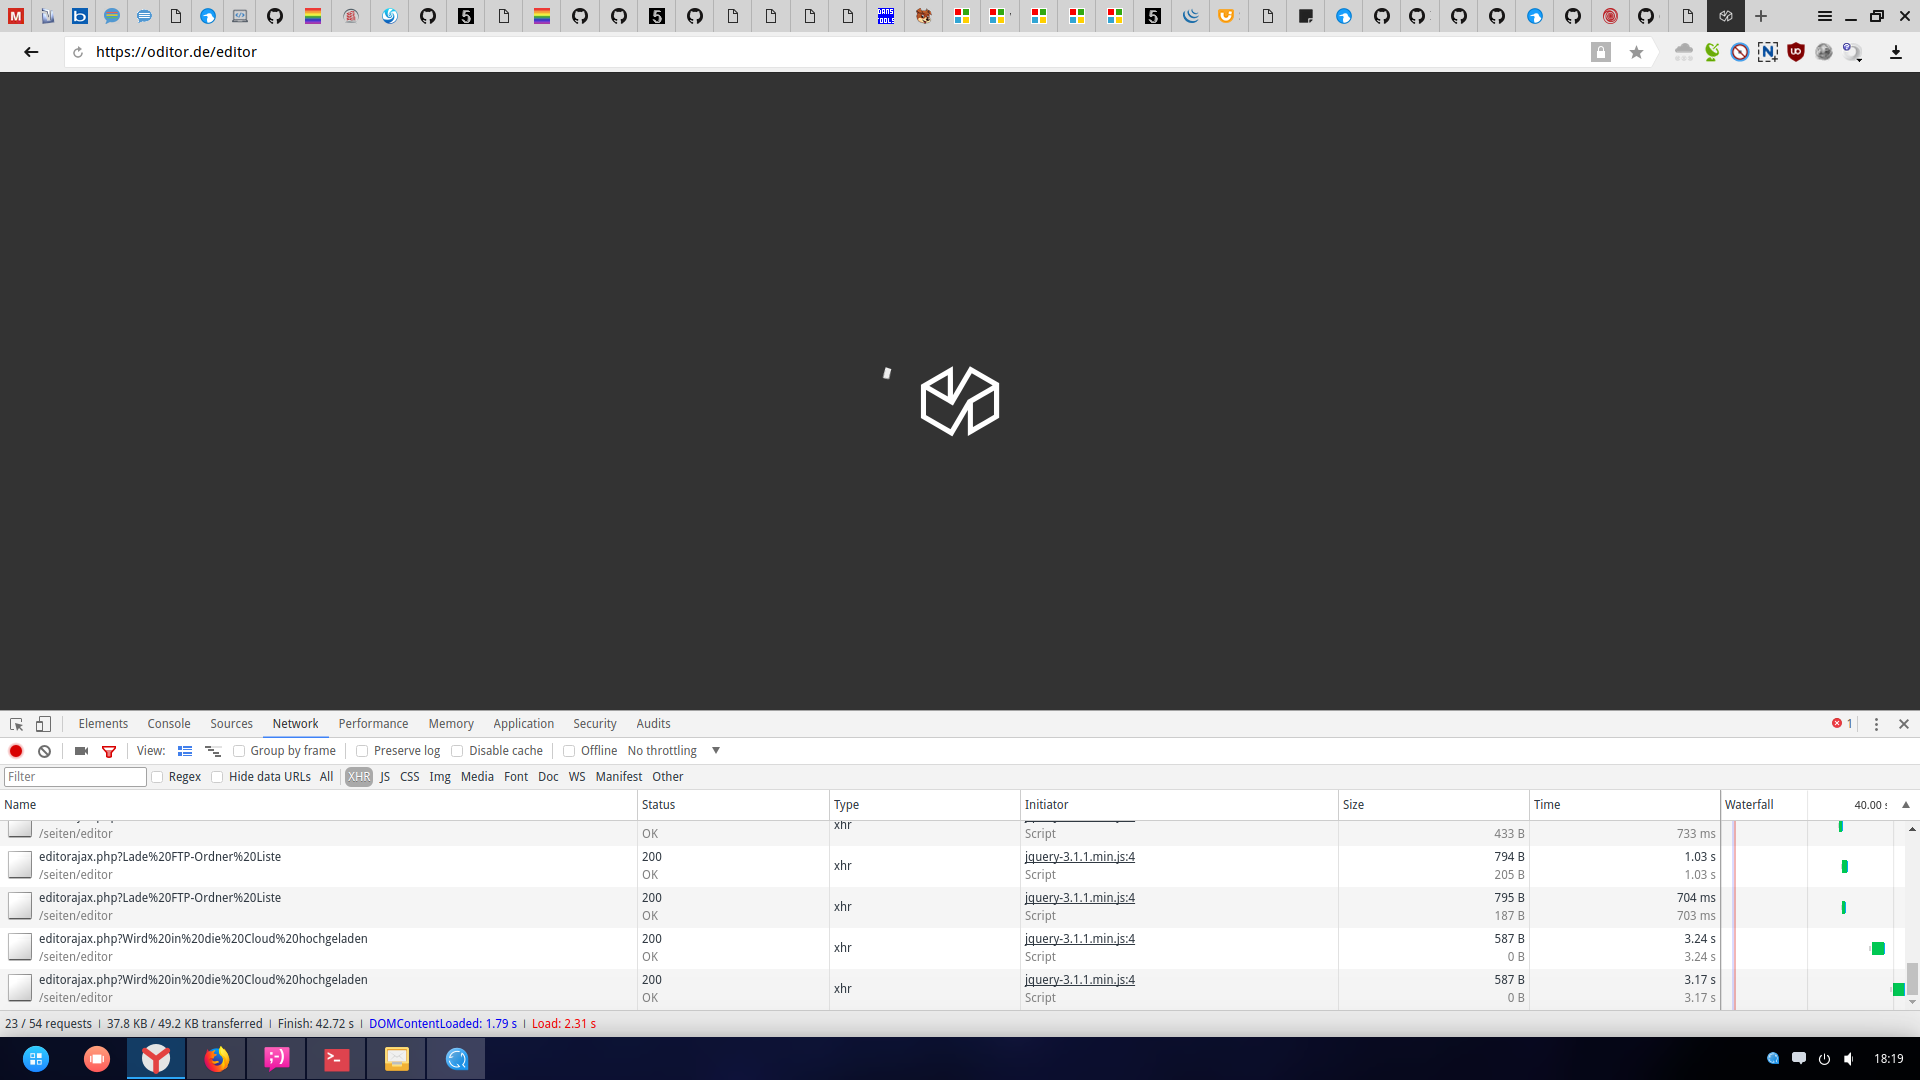Clear the network log
Image resolution: width=1920 pixels, height=1080 pixels.
[44, 751]
